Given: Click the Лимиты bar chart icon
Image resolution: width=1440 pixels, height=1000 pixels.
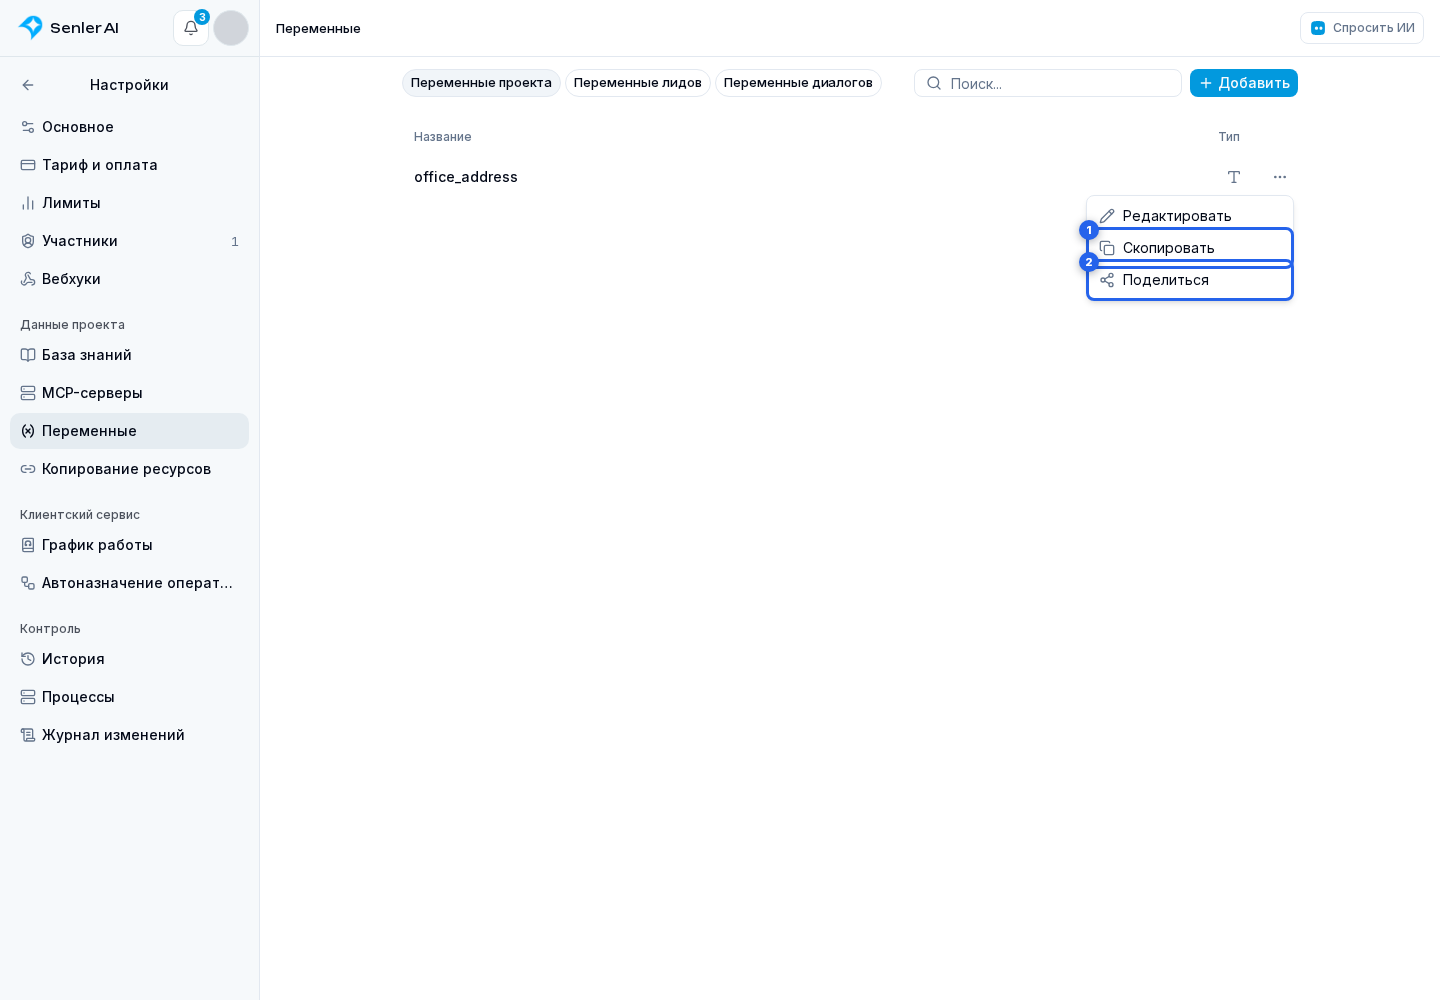Looking at the screenshot, I should click(28, 203).
